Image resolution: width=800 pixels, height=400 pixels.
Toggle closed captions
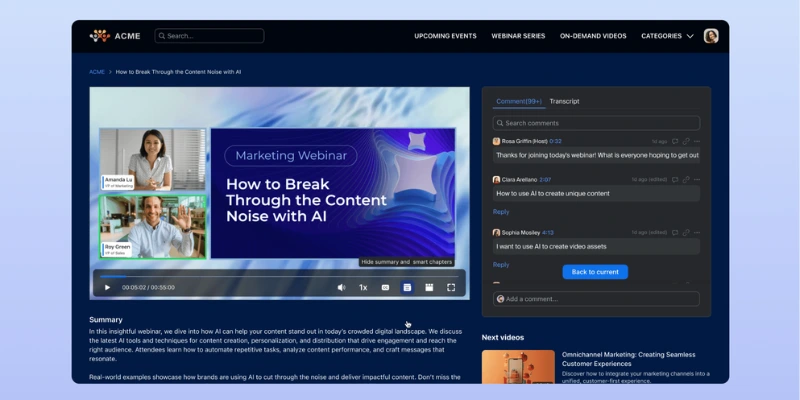[x=385, y=287]
